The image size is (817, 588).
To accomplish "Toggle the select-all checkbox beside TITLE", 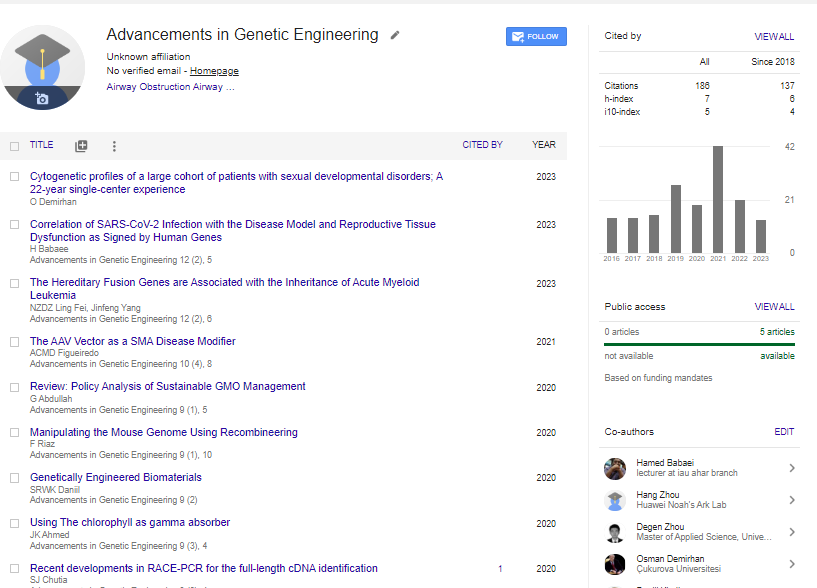I will 14,146.
